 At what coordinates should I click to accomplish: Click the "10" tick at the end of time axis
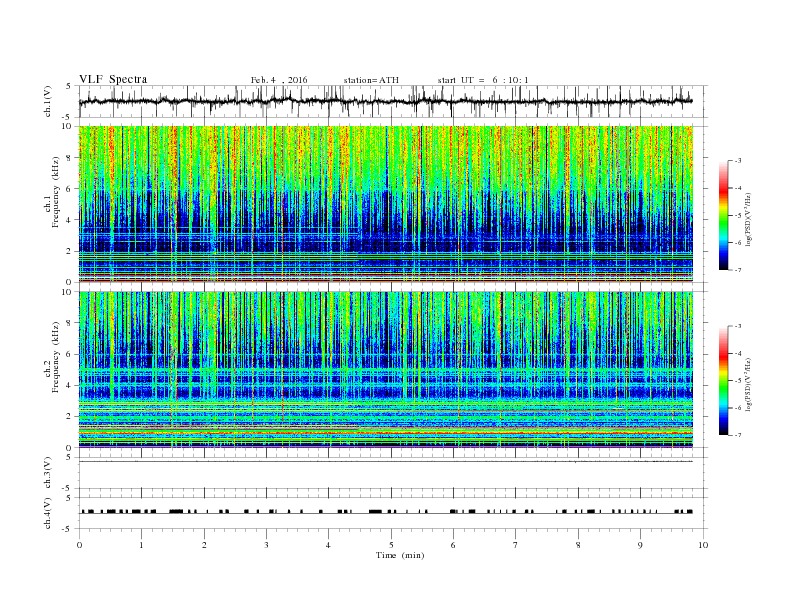[703, 545]
